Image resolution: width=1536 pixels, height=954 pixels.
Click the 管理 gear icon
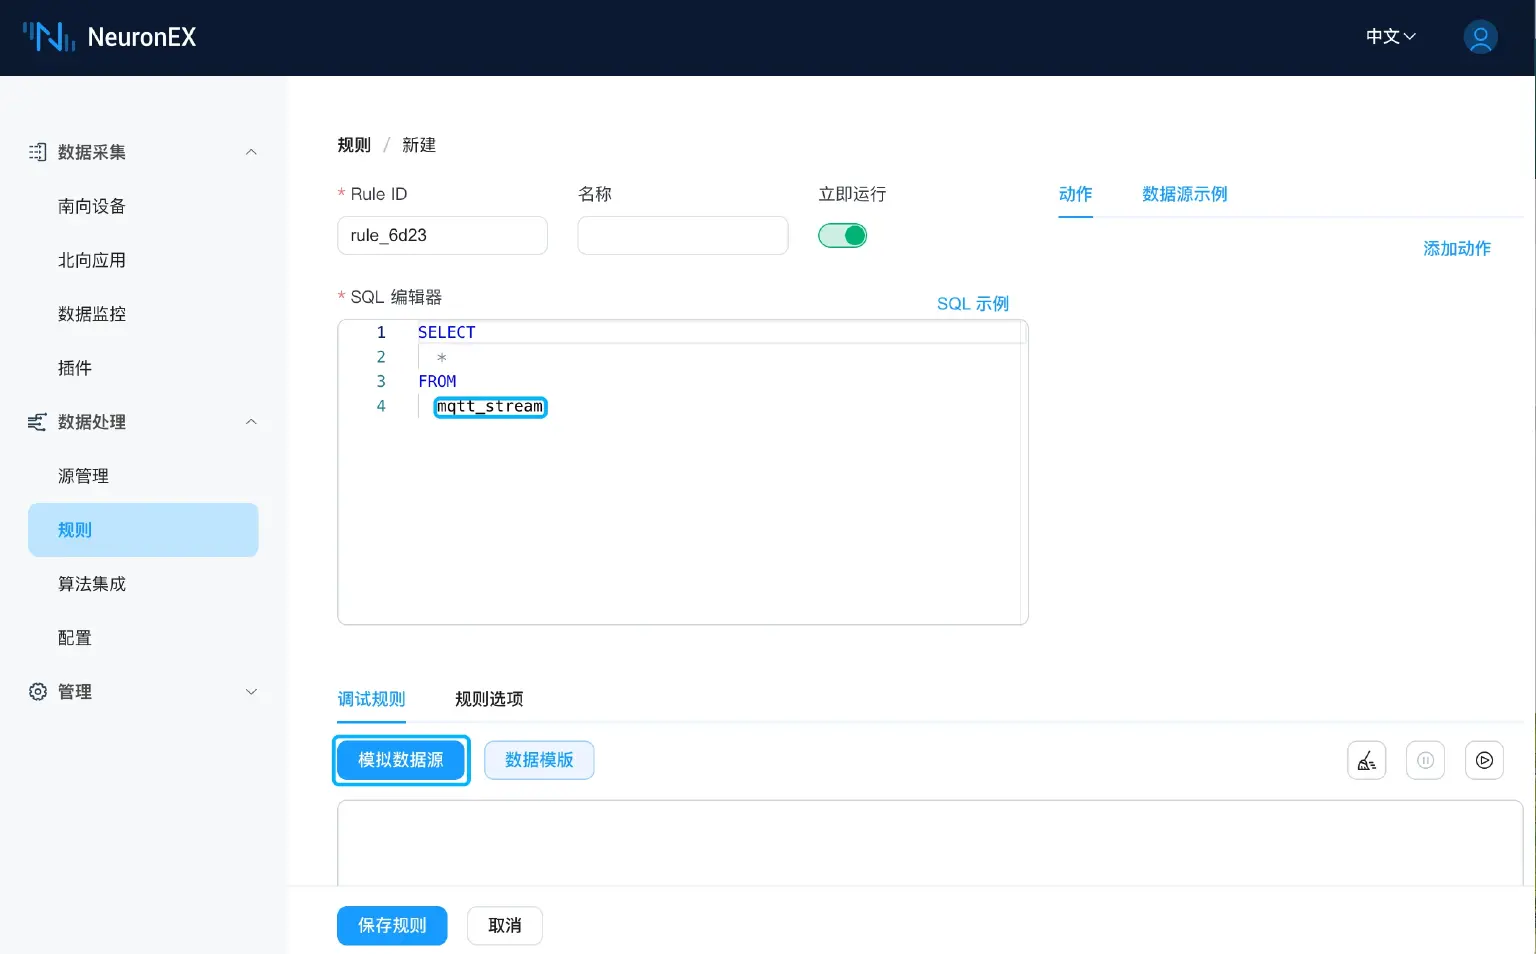click(38, 692)
